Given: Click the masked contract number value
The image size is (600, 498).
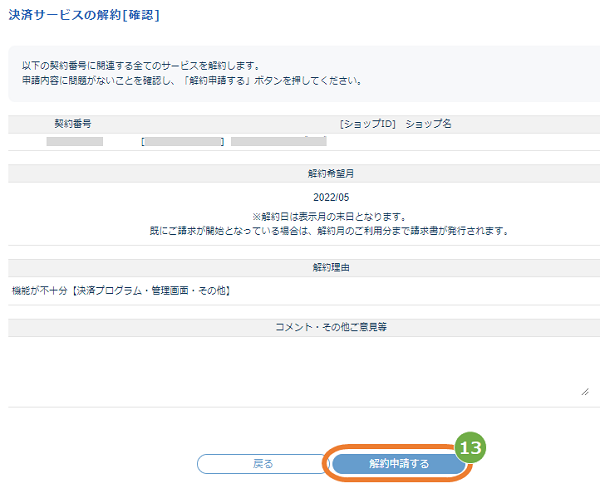Looking at the screenshot, I should [x=75, y=141].
